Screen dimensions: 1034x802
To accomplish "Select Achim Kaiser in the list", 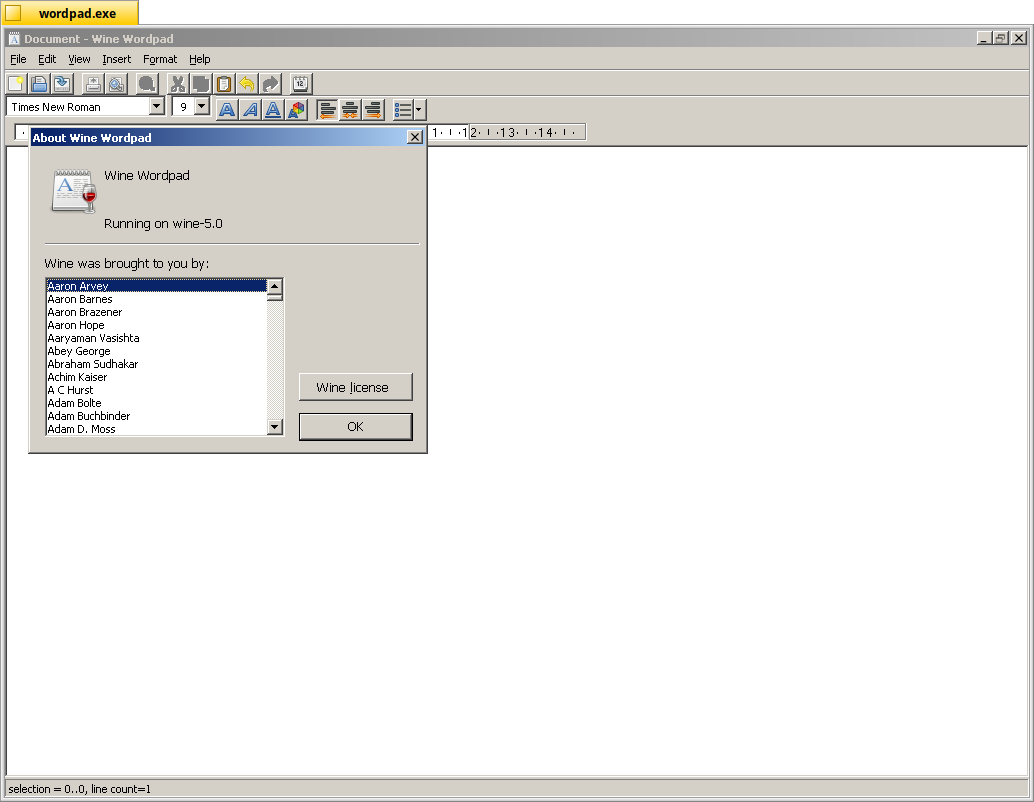I will click(156, 377).
